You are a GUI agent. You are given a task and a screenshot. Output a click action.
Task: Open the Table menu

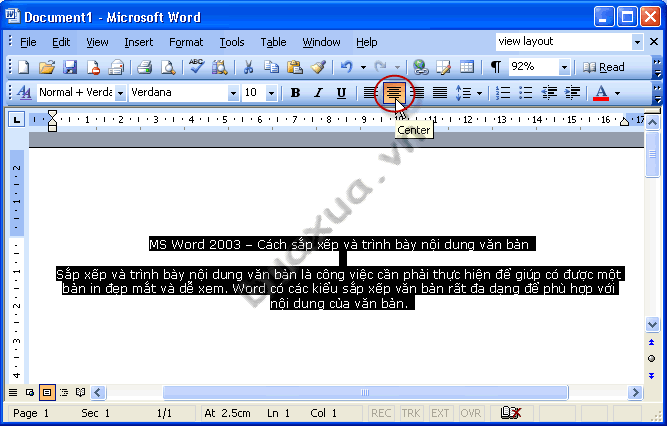pyautogui.click(x=273, y=42)
